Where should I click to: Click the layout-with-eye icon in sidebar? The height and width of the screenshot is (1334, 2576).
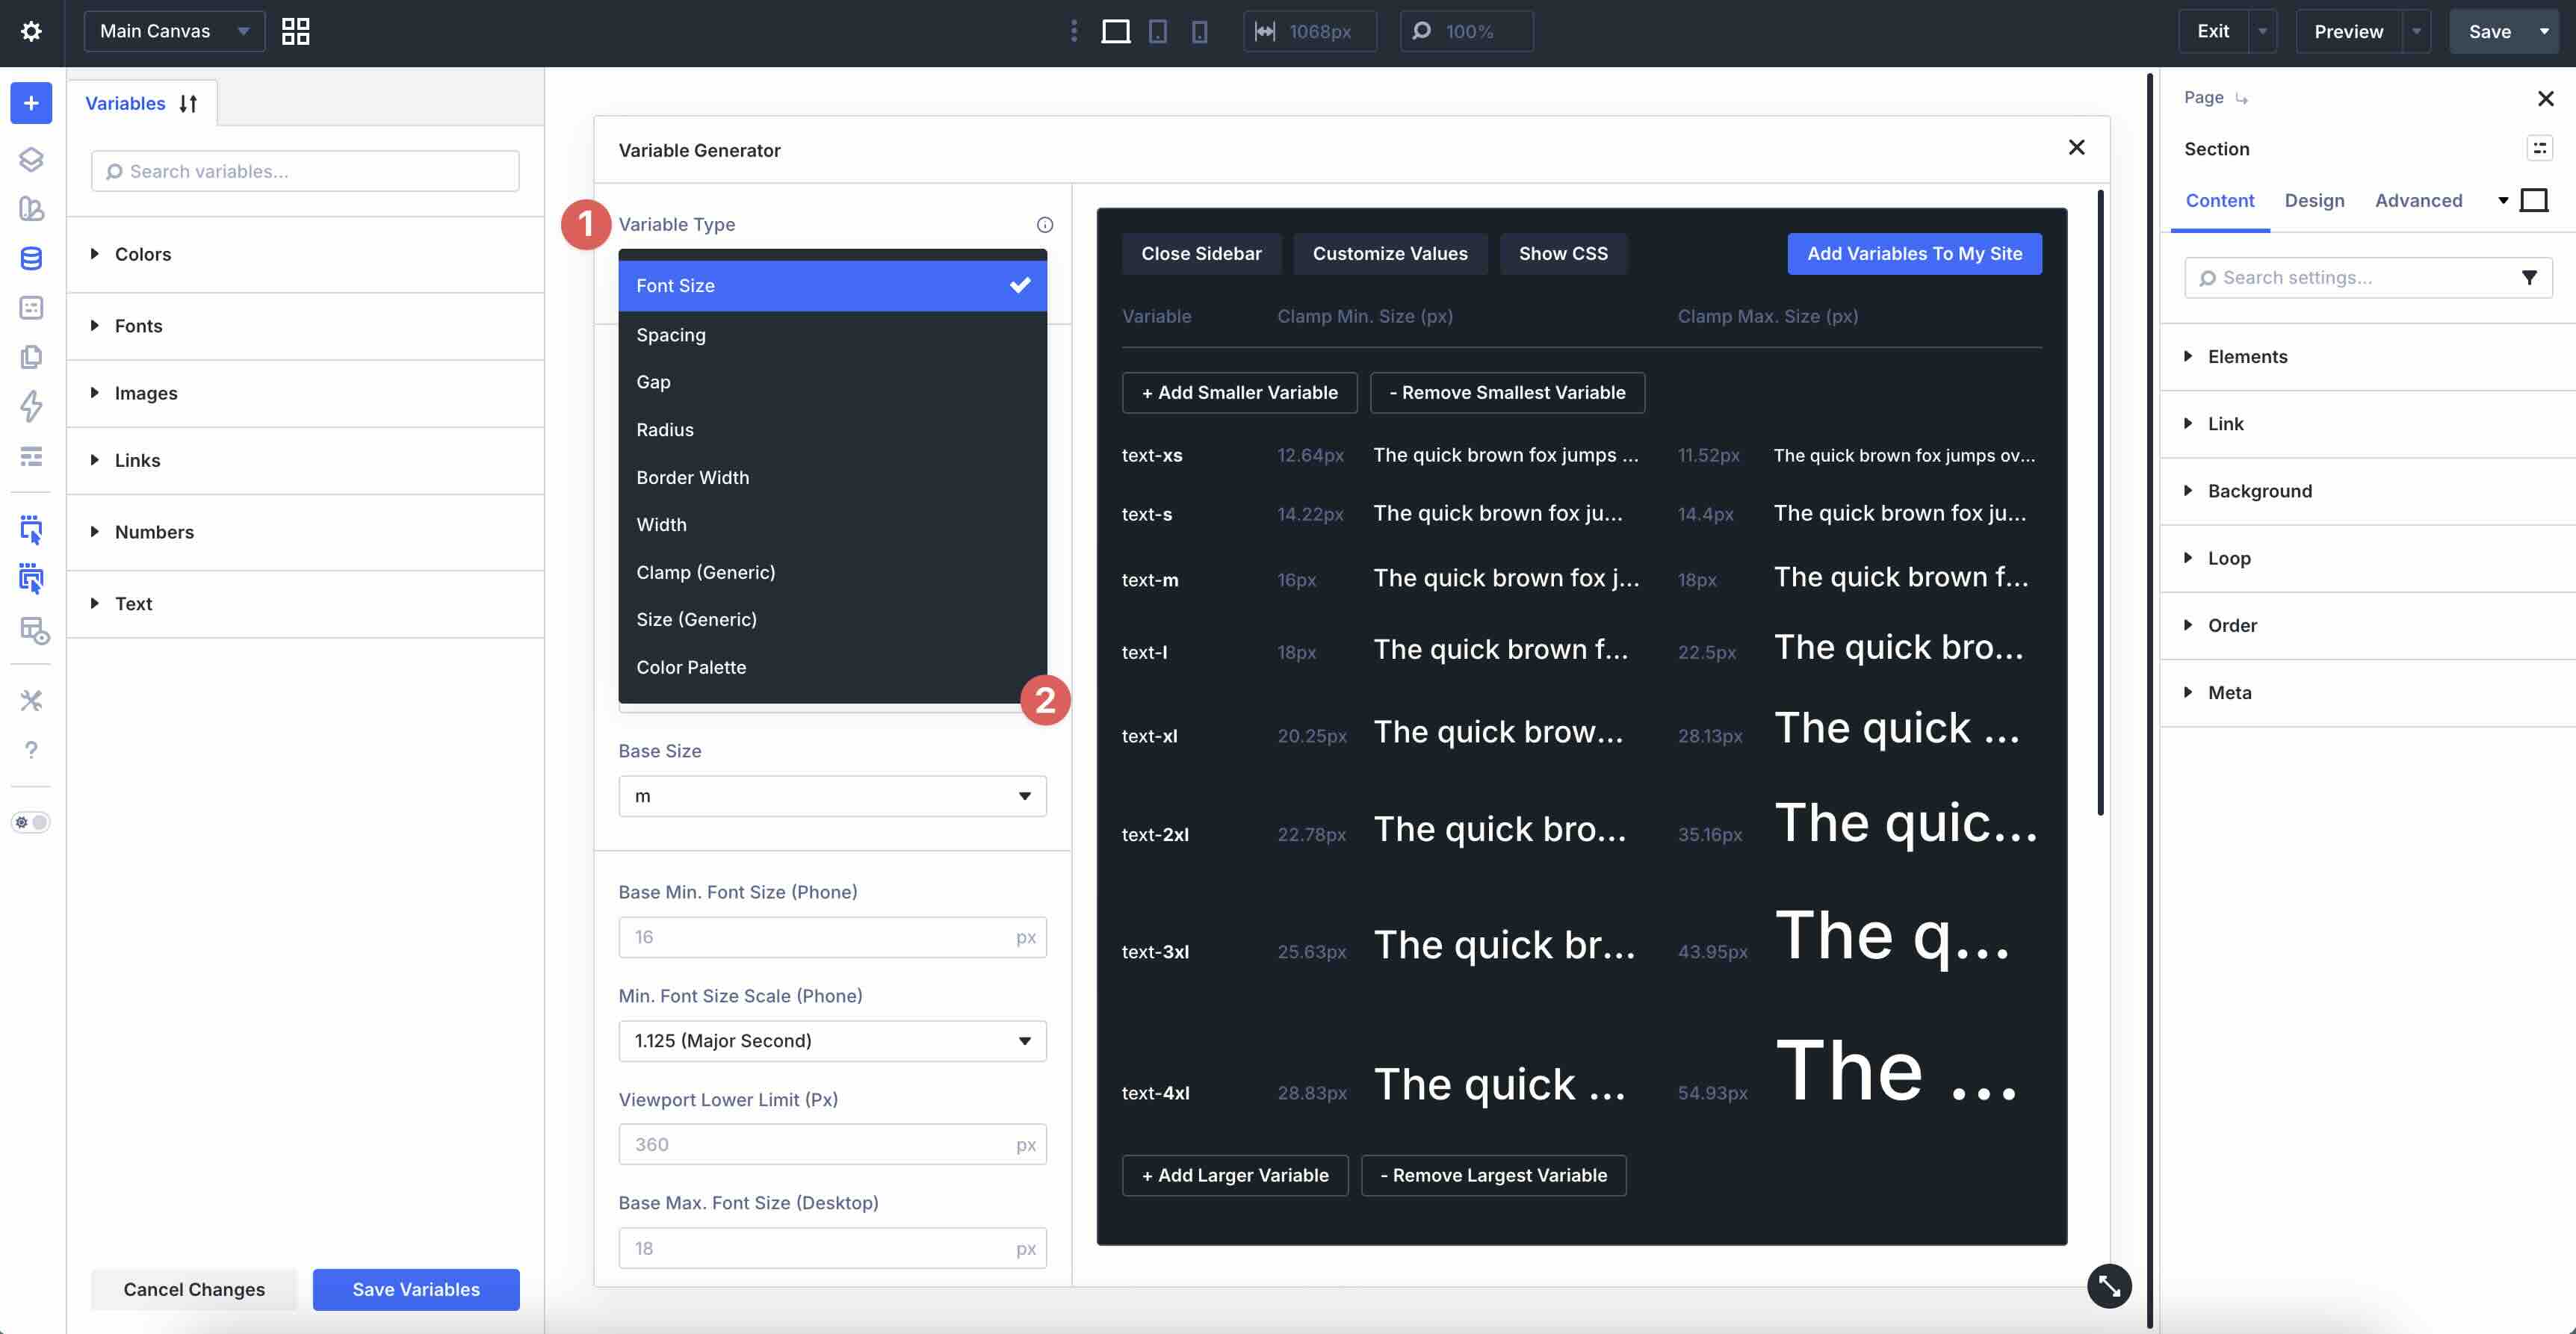33,630
